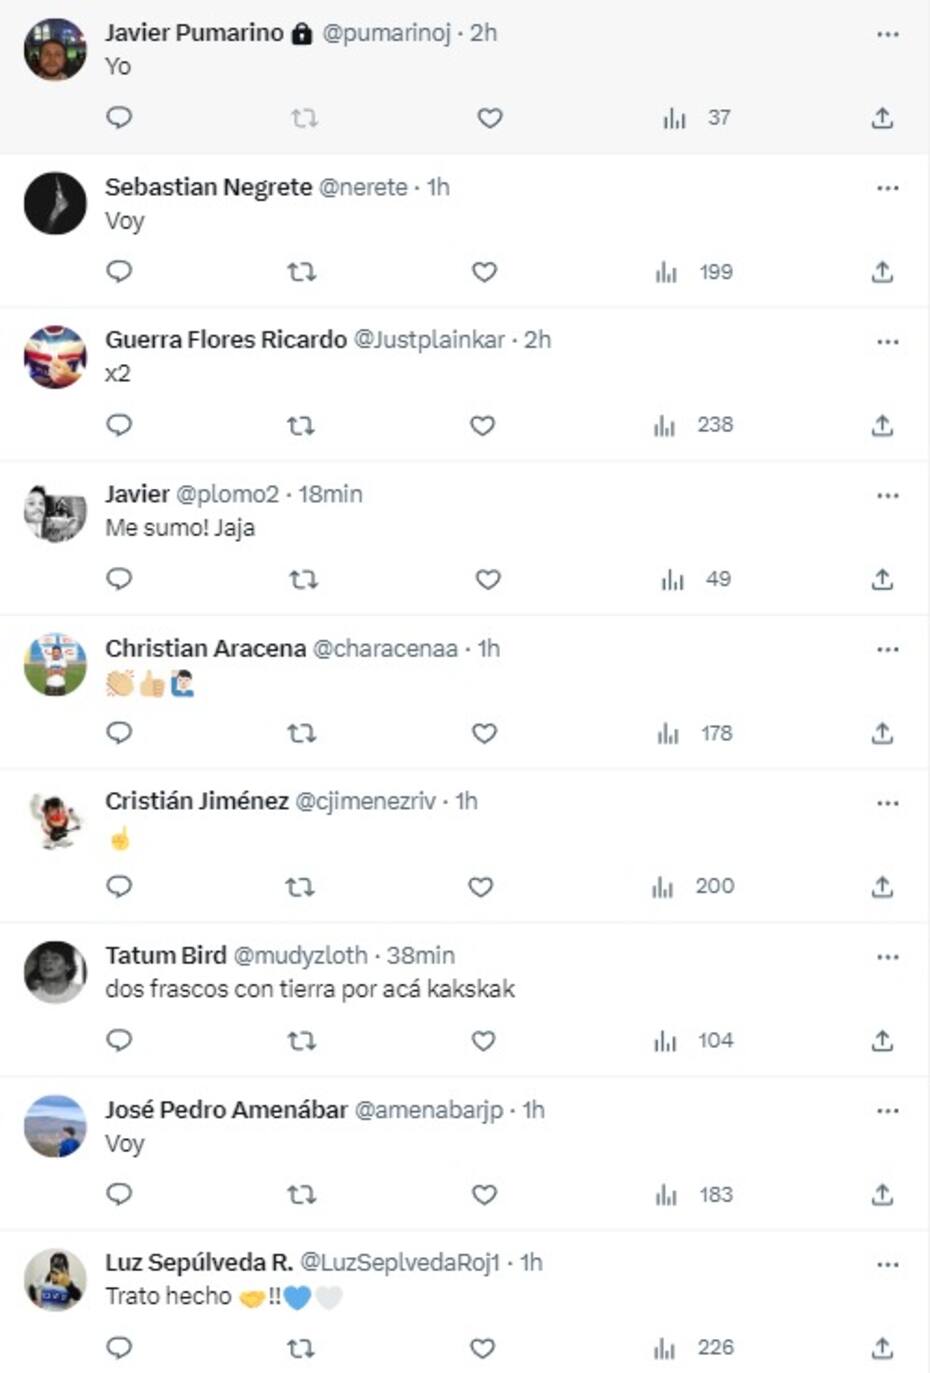The image size is (930, 1373).
Task: Open three-dot menu on Sebastian Negrete's tweet
Action: tap(888, 188)
